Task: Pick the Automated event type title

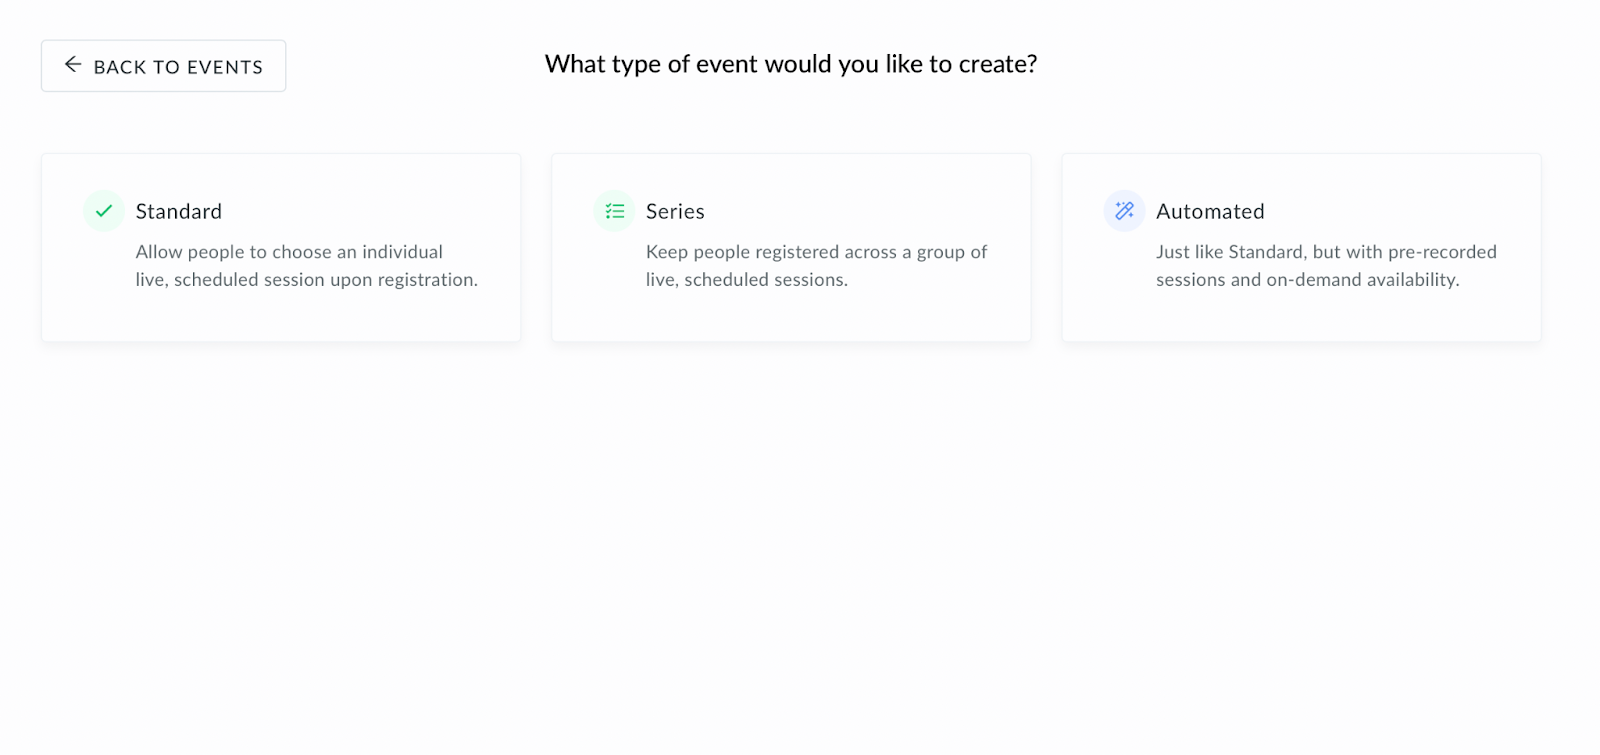Action: click(x=1210, y=211)
